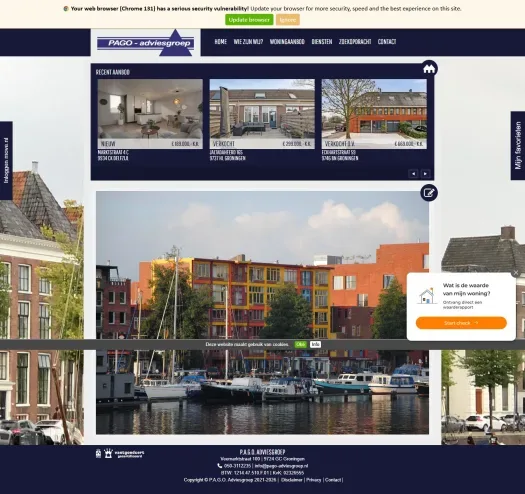Click the Chrome icon in the warning bar

coord(66,9)
